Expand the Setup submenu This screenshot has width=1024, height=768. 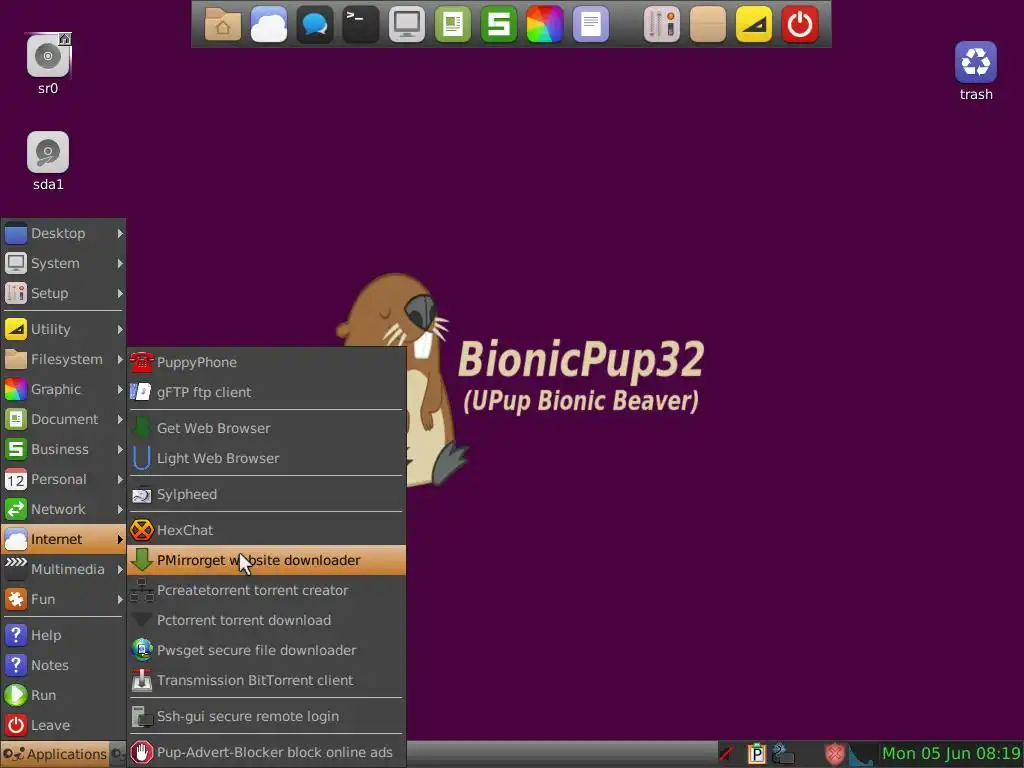click(x=63, y=293)
